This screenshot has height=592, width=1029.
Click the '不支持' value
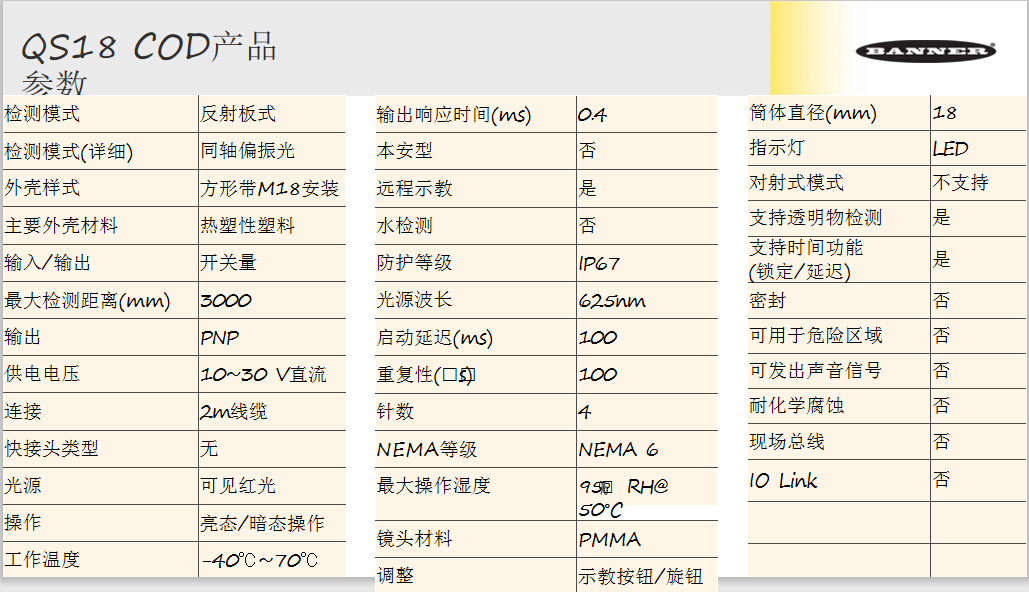961,182
